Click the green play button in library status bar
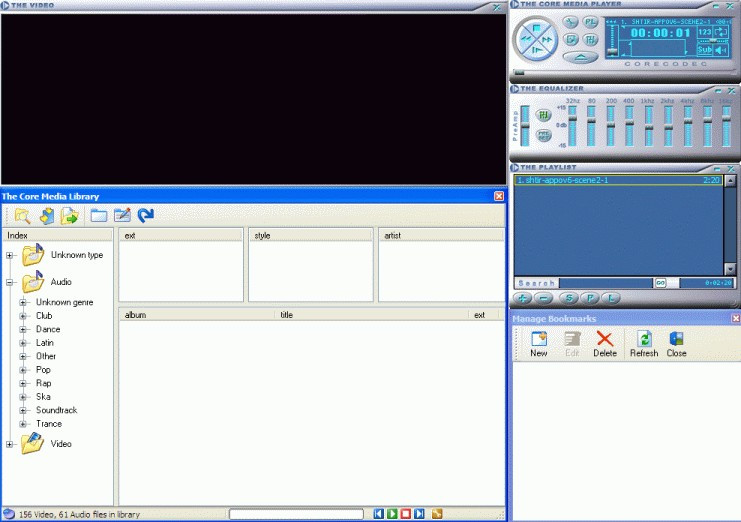741x522 pixels. point(392,513)
